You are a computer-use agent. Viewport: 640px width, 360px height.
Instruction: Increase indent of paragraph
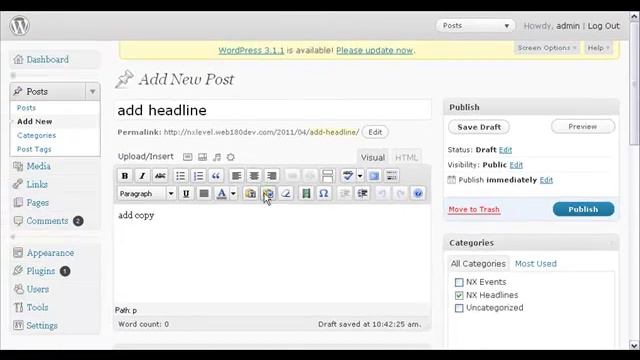(362, 193)
